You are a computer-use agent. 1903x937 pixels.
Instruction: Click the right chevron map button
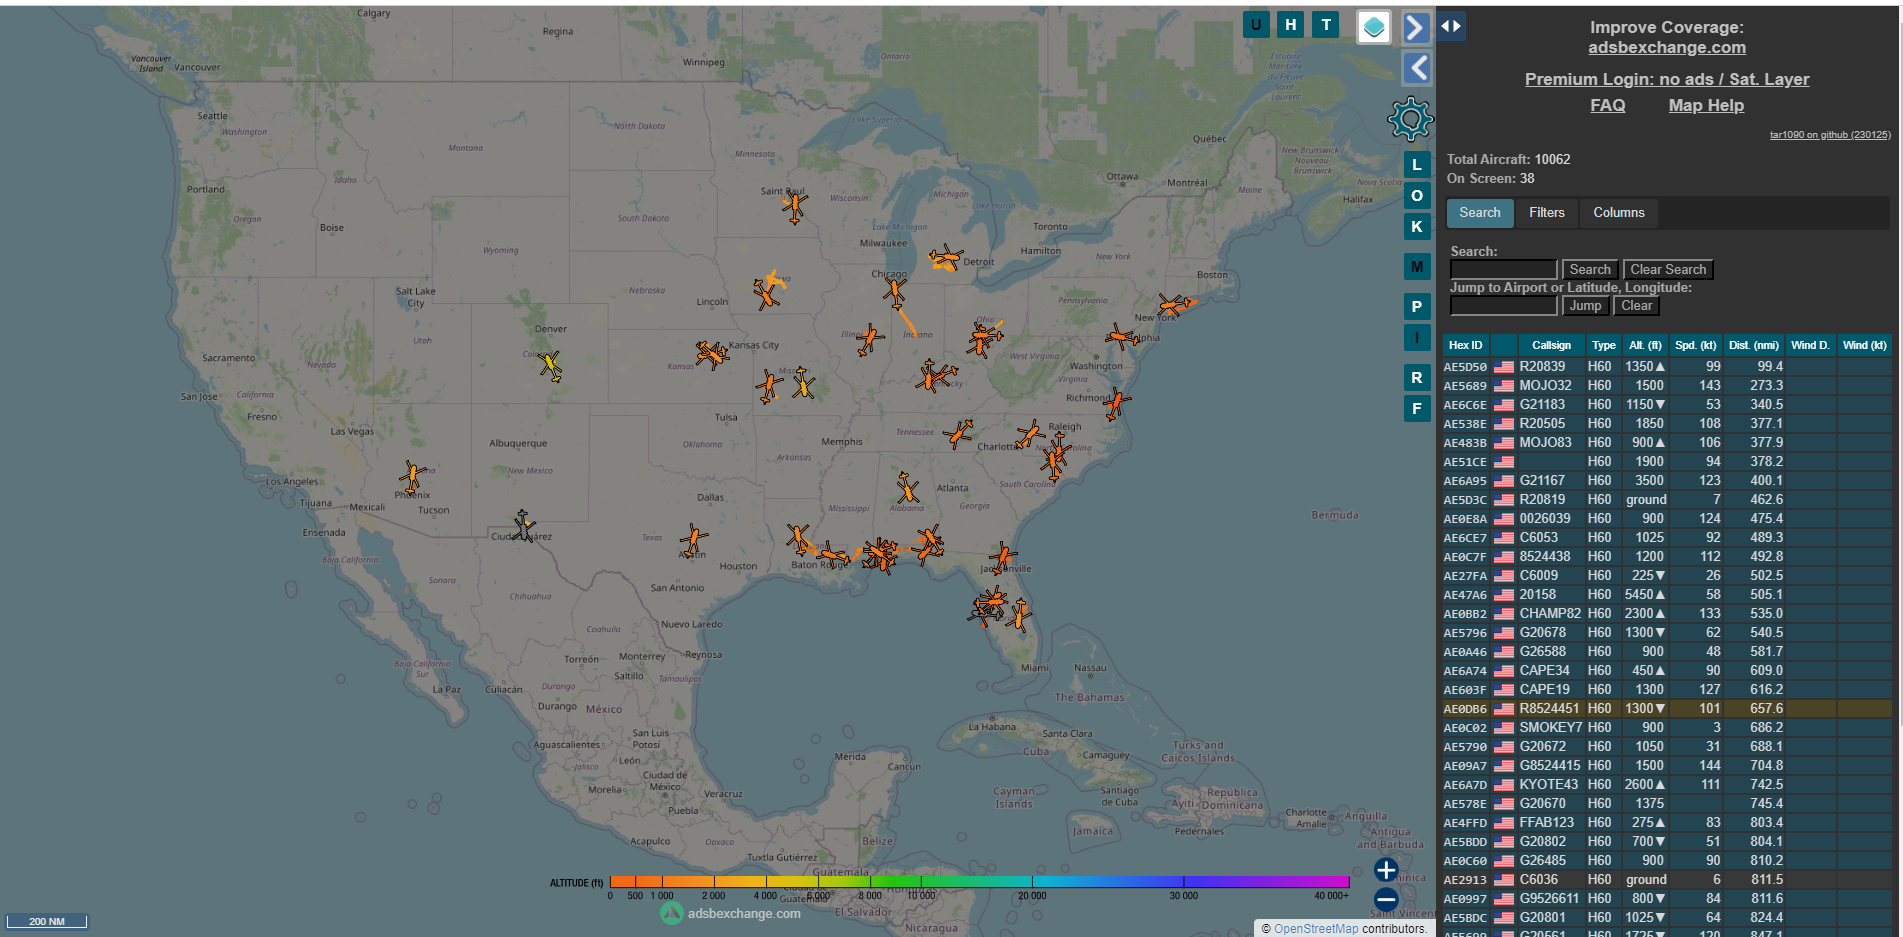tap(1416, 27)
